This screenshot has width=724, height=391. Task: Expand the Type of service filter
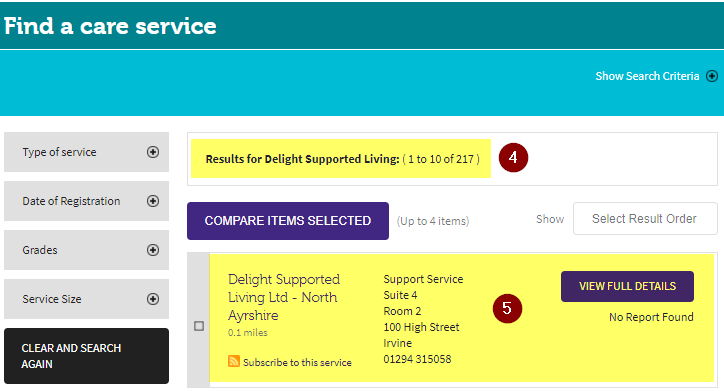(x=86, y=152)
